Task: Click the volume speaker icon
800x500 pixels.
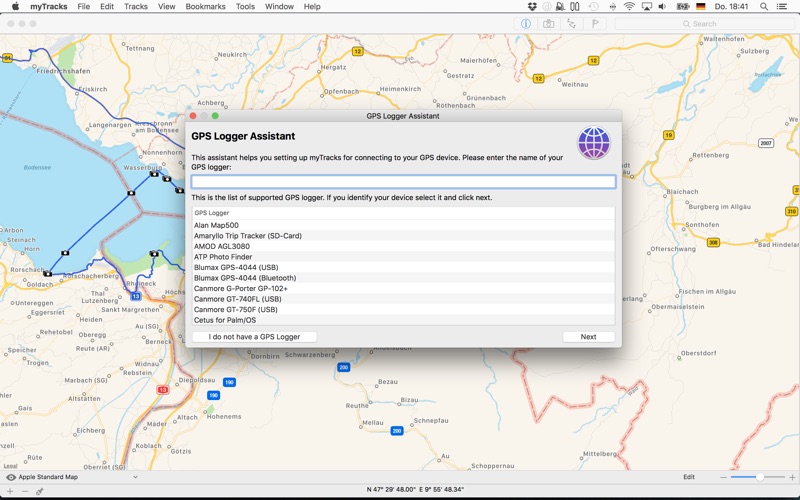Action: click(x=662, y=7)
